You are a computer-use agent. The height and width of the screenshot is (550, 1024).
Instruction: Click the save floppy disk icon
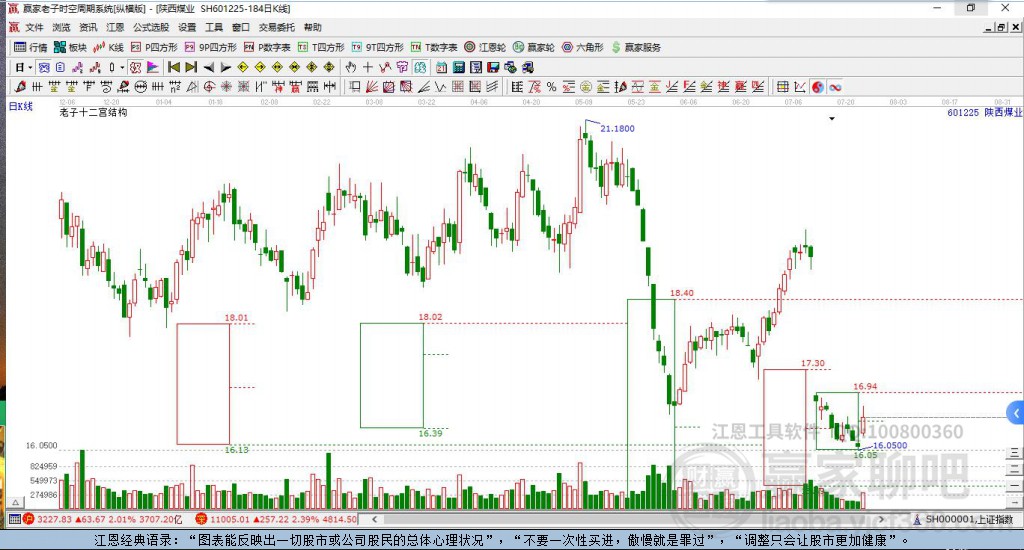pos(493,67)
